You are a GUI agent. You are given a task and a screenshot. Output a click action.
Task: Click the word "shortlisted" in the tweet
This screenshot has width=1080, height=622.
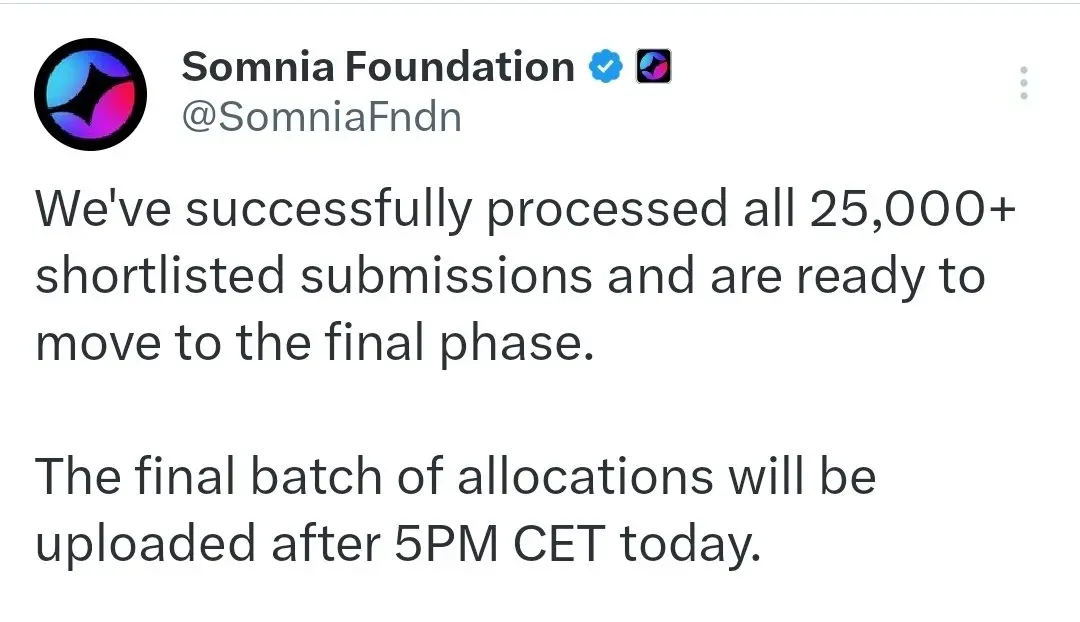160,276
